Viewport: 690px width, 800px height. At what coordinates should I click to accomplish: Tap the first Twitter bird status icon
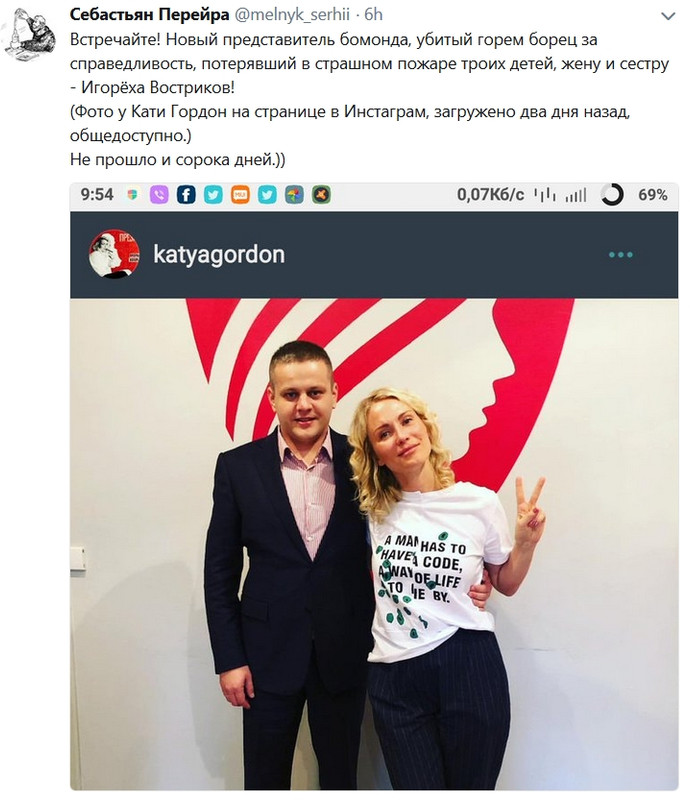tap(213, 194)
